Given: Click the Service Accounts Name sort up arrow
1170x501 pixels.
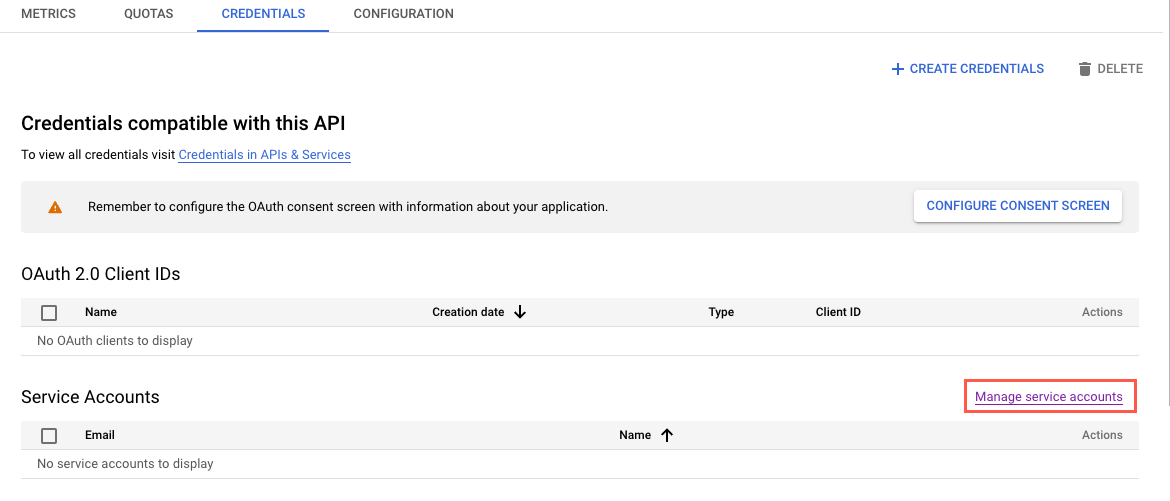Looking at the screenshot, I should (667, 435).
